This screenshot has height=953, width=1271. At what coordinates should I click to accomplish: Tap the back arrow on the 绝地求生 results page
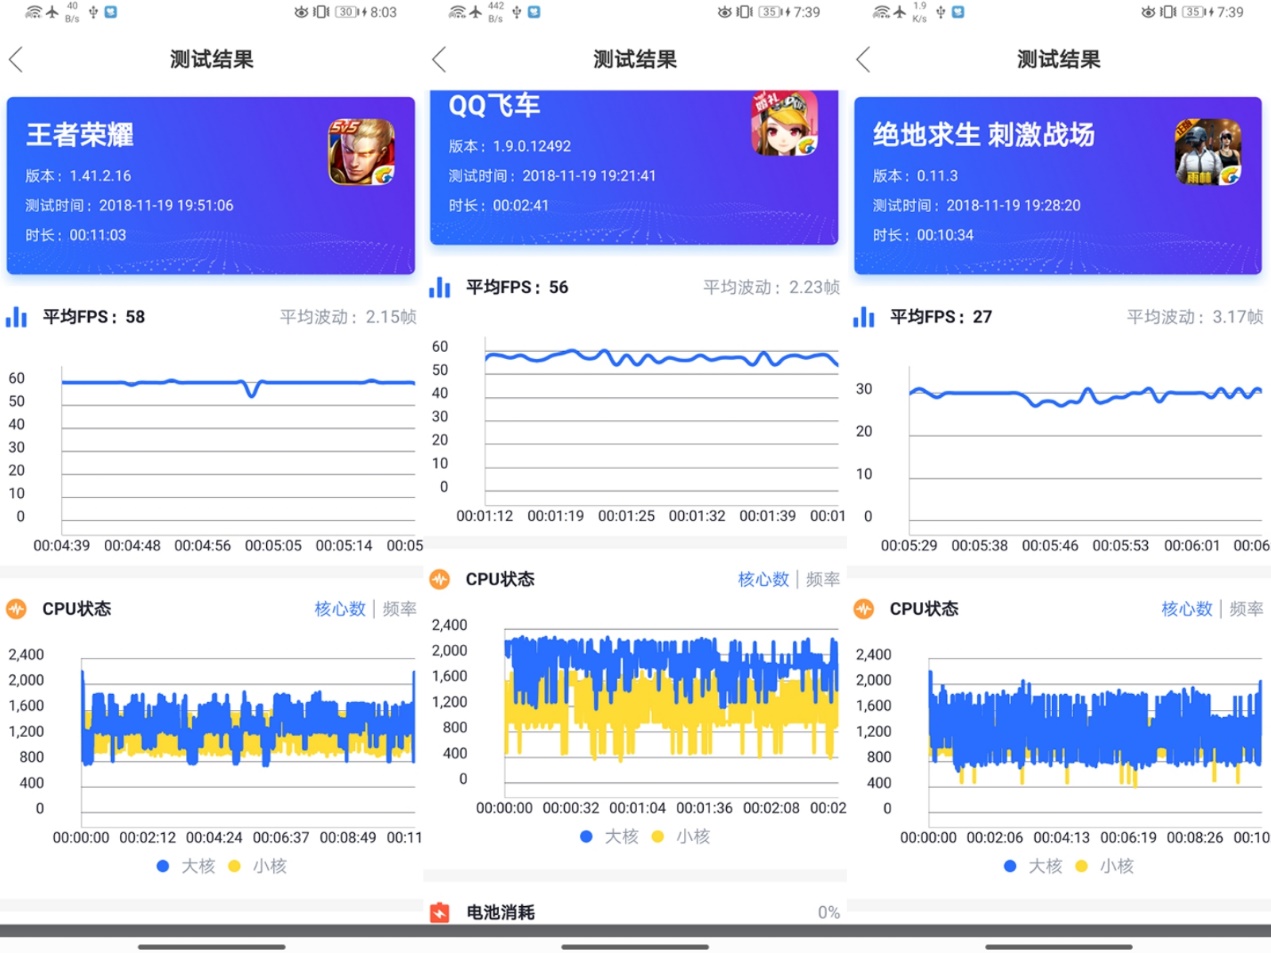(x=862, y=59)
